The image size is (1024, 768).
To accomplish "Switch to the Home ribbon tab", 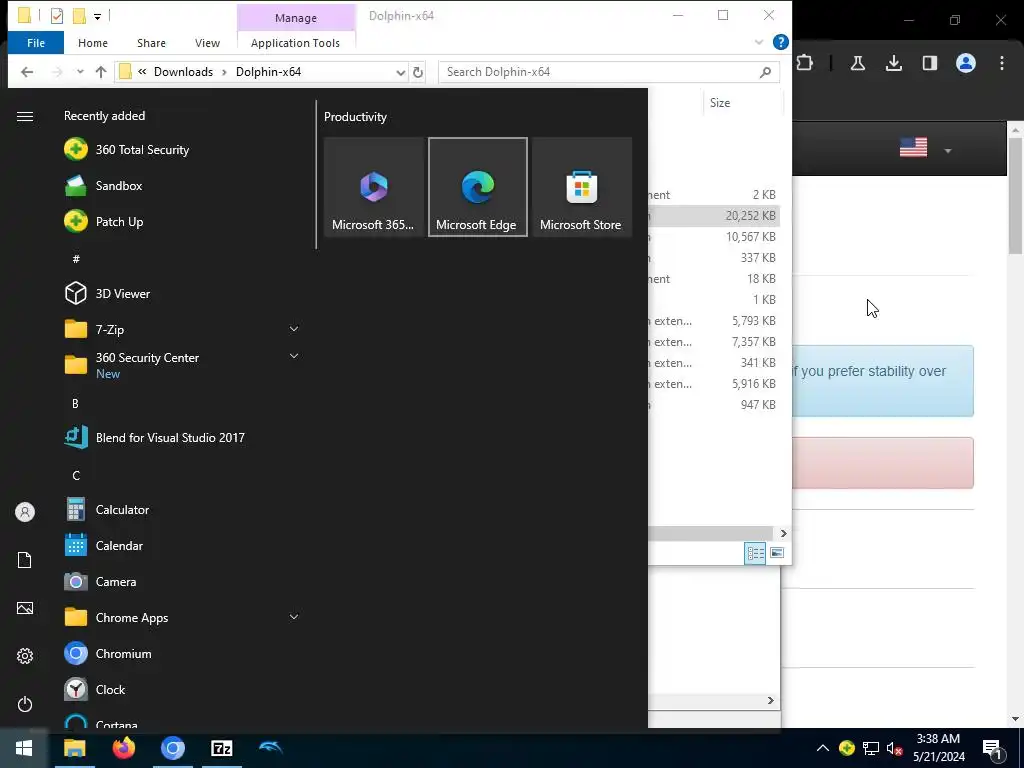I will pos(93,42).
